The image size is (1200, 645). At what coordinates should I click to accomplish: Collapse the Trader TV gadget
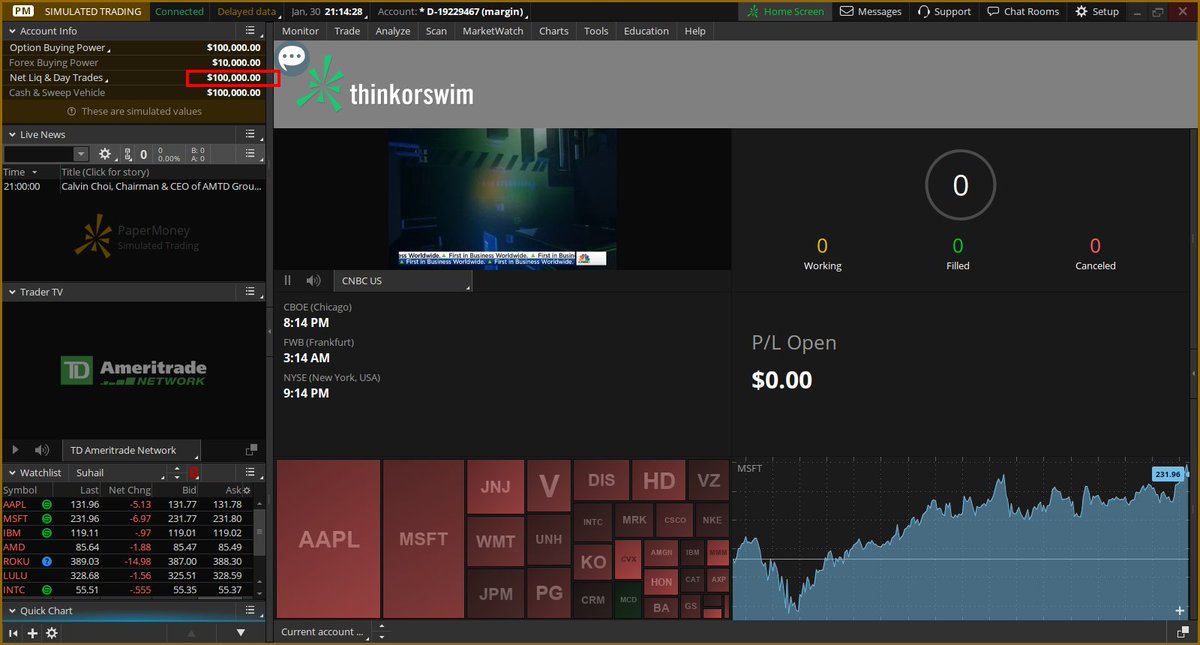click(10, 292)
